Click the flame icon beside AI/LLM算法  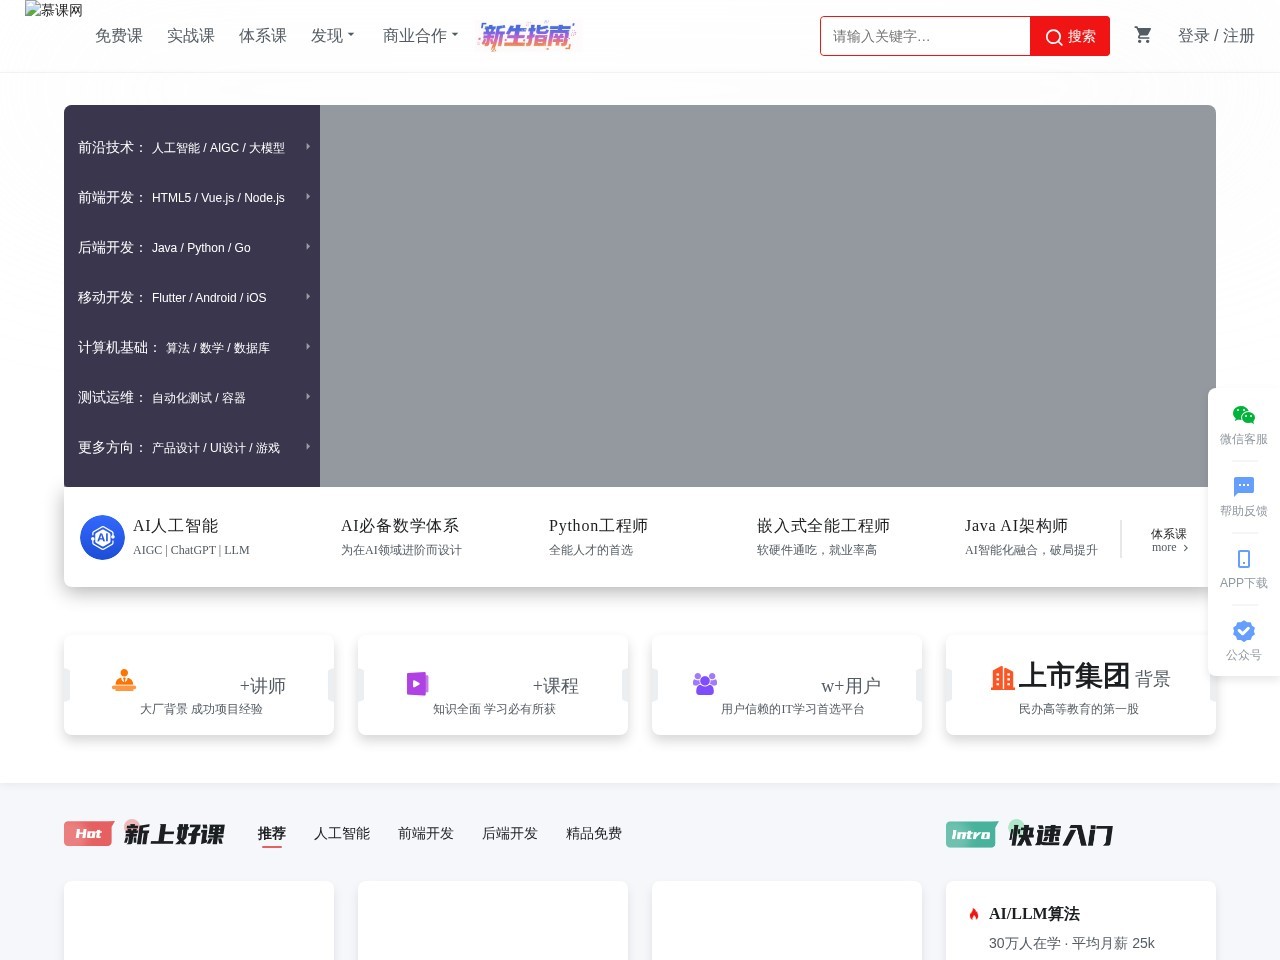(973, 913)
